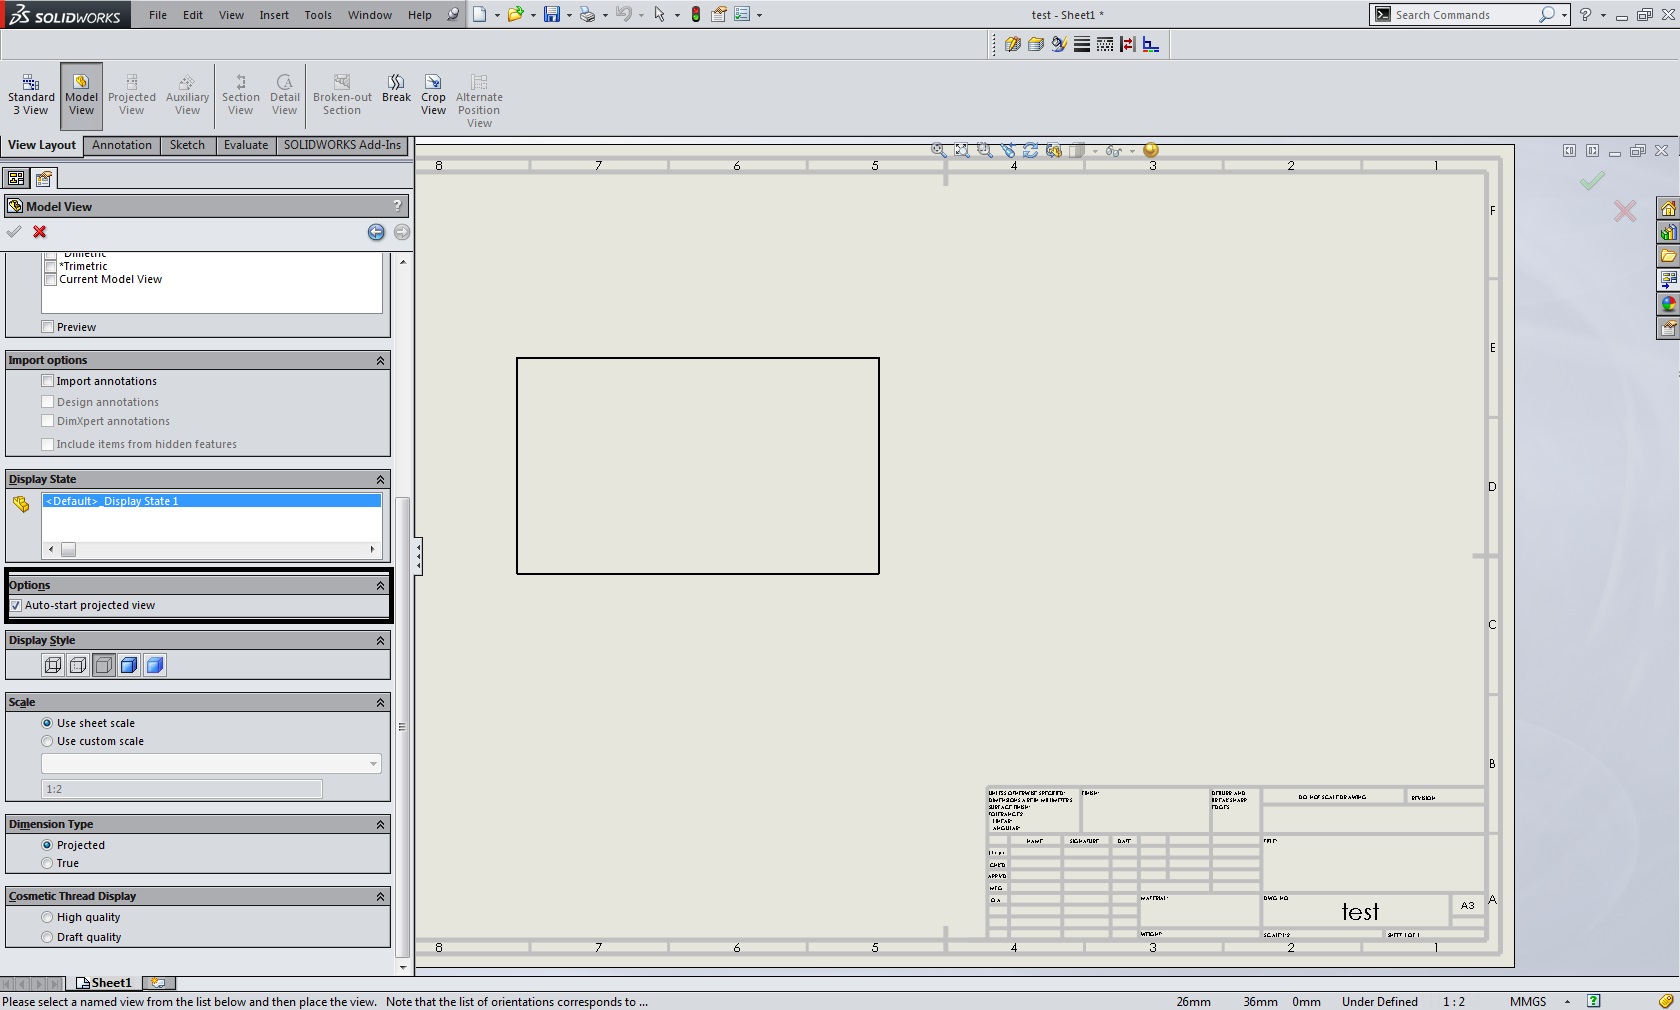Viewport: 1680px width, 1010px height.
Task: Open the Insert menu
Action: pos(273,15)
